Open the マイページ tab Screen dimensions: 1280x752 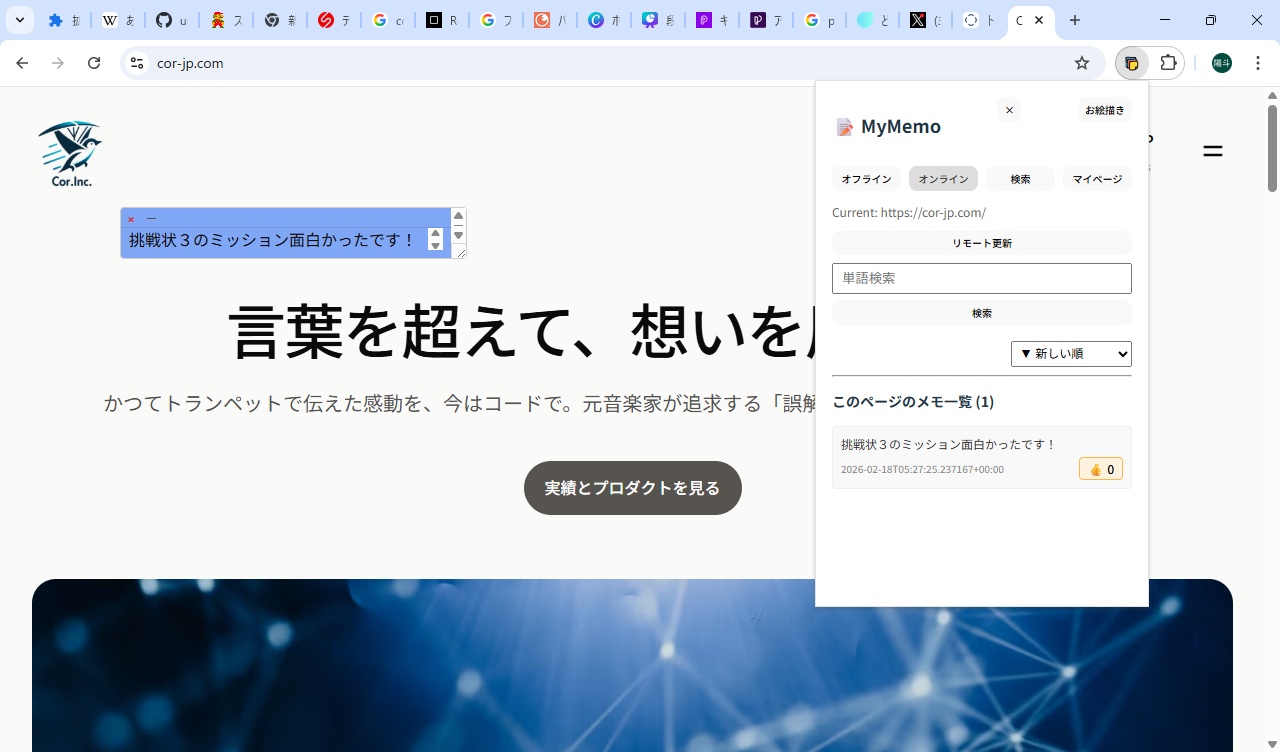click(1097, 178)
